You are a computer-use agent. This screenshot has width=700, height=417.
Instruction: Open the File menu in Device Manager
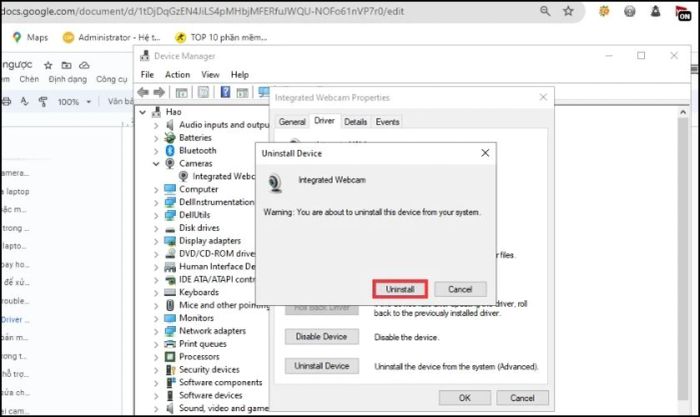coord(147,75)
